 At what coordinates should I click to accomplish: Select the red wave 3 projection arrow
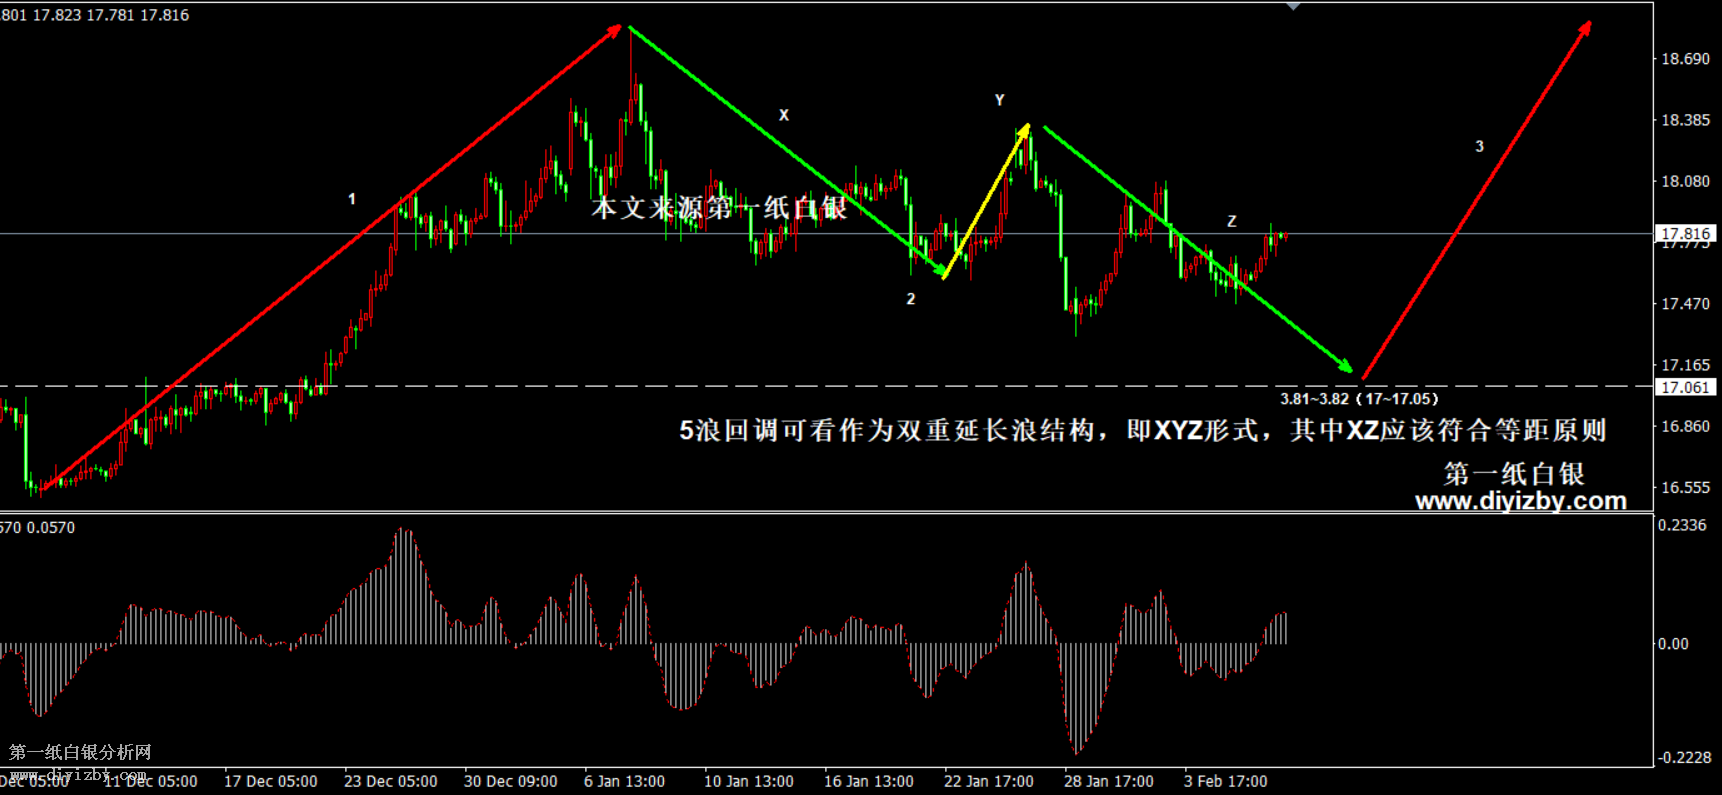click(x=1477, y=200)
